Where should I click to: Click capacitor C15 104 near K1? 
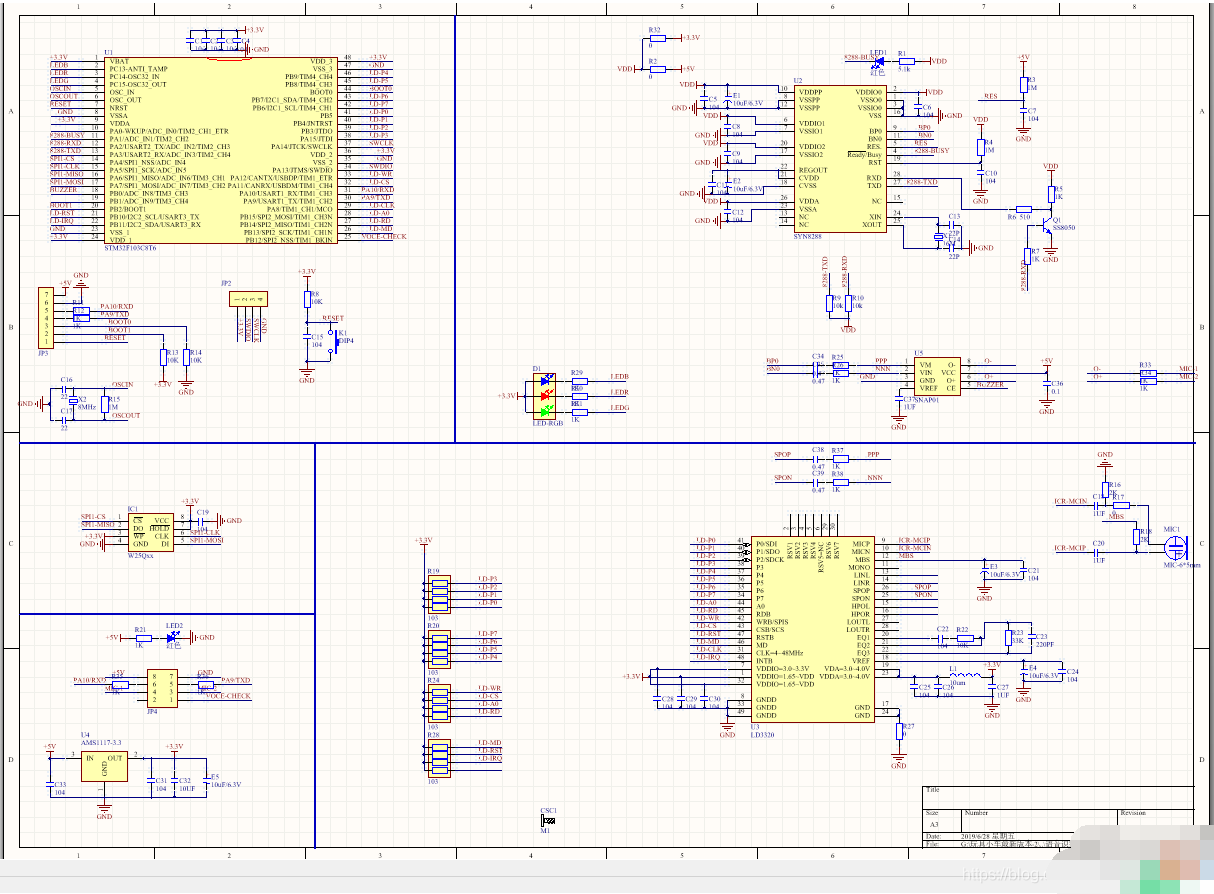pyautogui.click(x=306, y=338)
